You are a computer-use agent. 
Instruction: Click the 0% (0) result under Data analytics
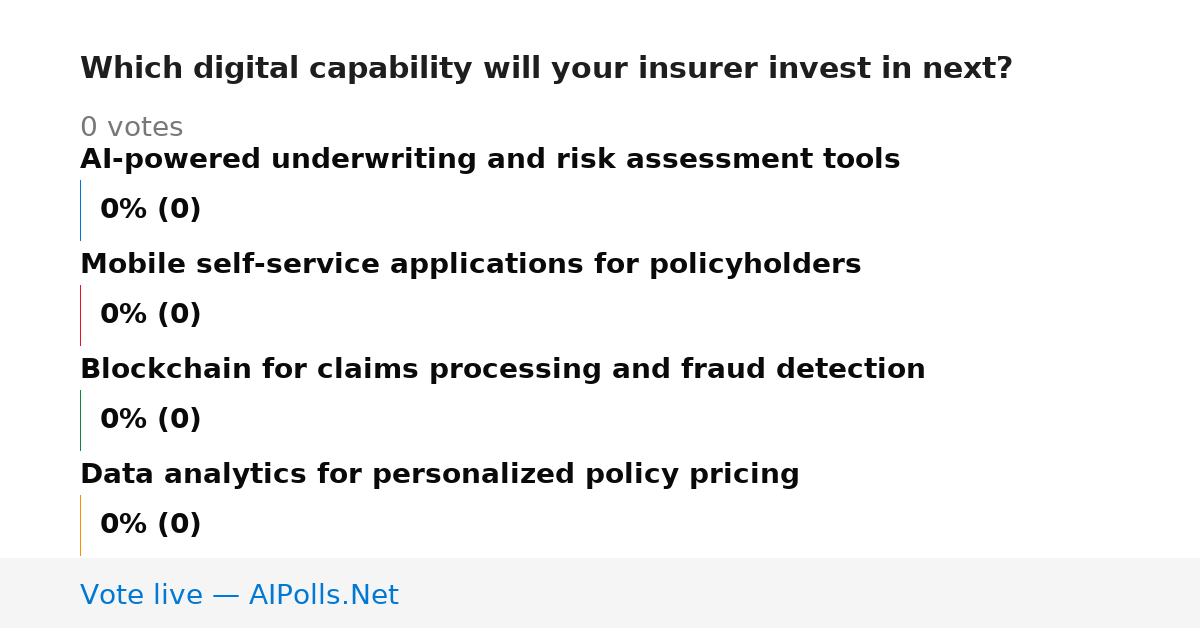click(151, 525)
